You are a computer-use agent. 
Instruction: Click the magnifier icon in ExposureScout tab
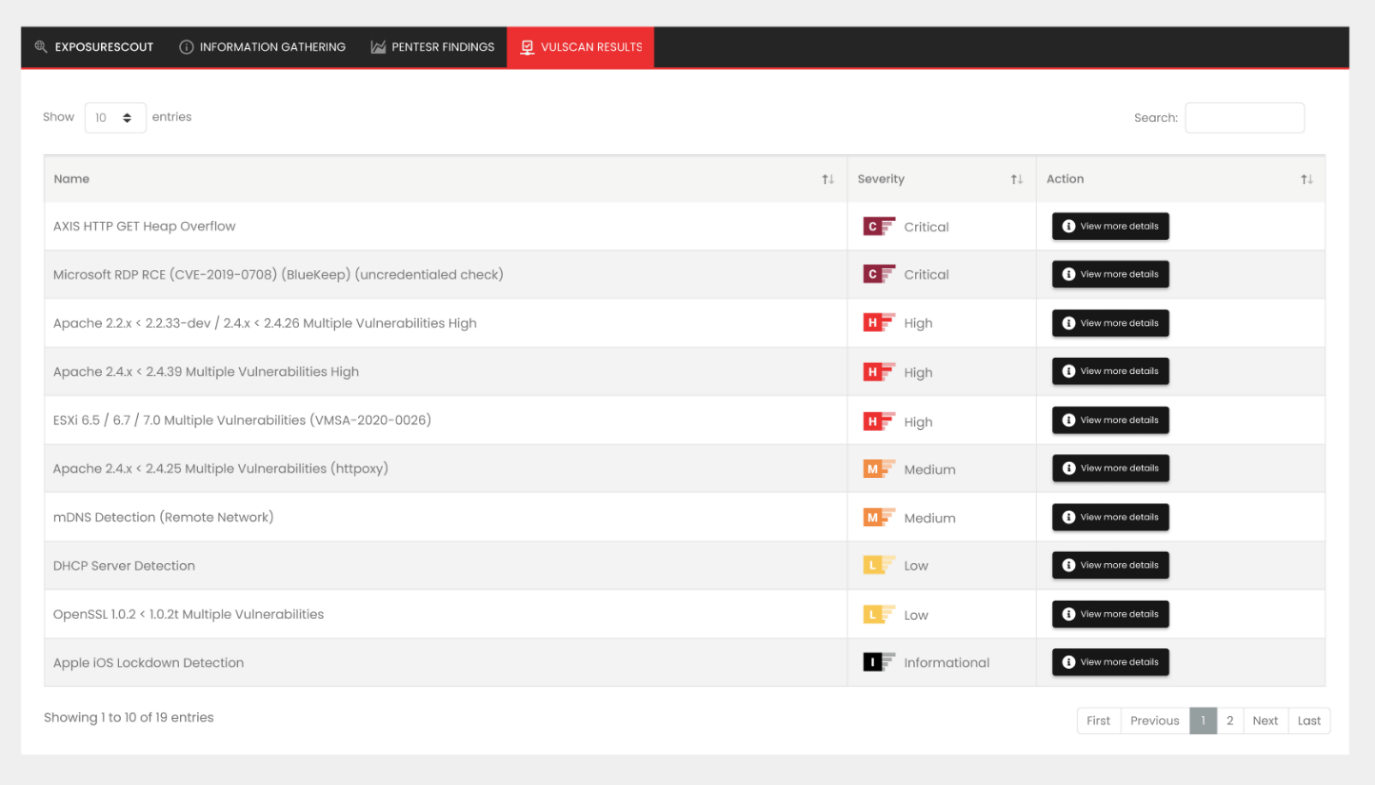coord(41,47)
